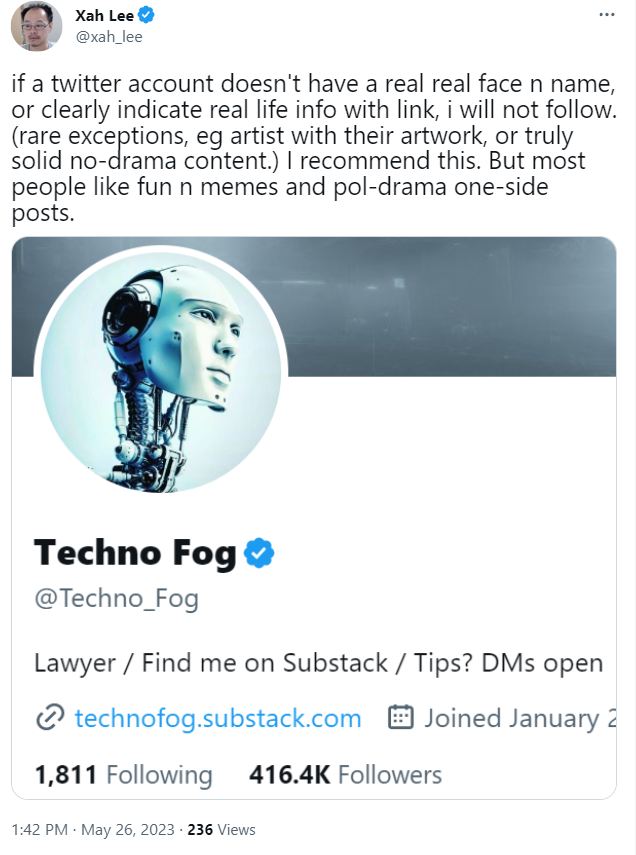Click the 1,811 Following count
The width and height of the screenshot is (636, 855).
tap(123, 775)
